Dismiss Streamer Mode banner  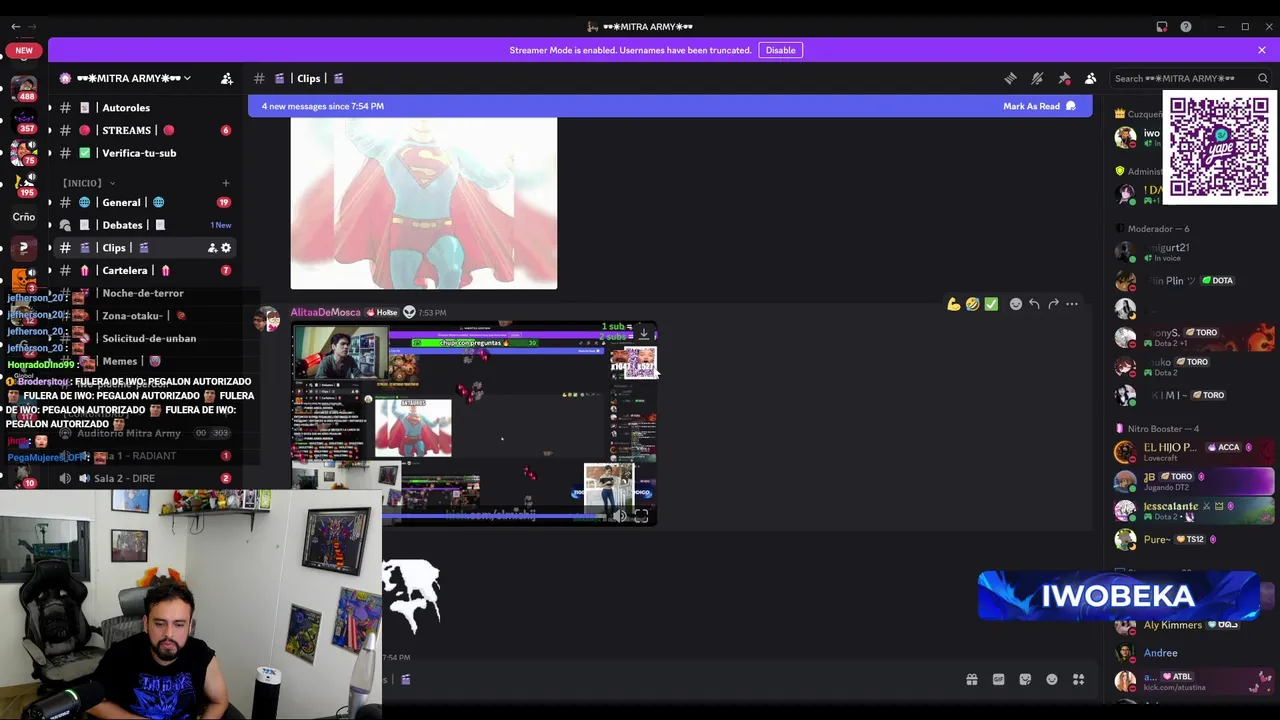tap(1262, 50)
